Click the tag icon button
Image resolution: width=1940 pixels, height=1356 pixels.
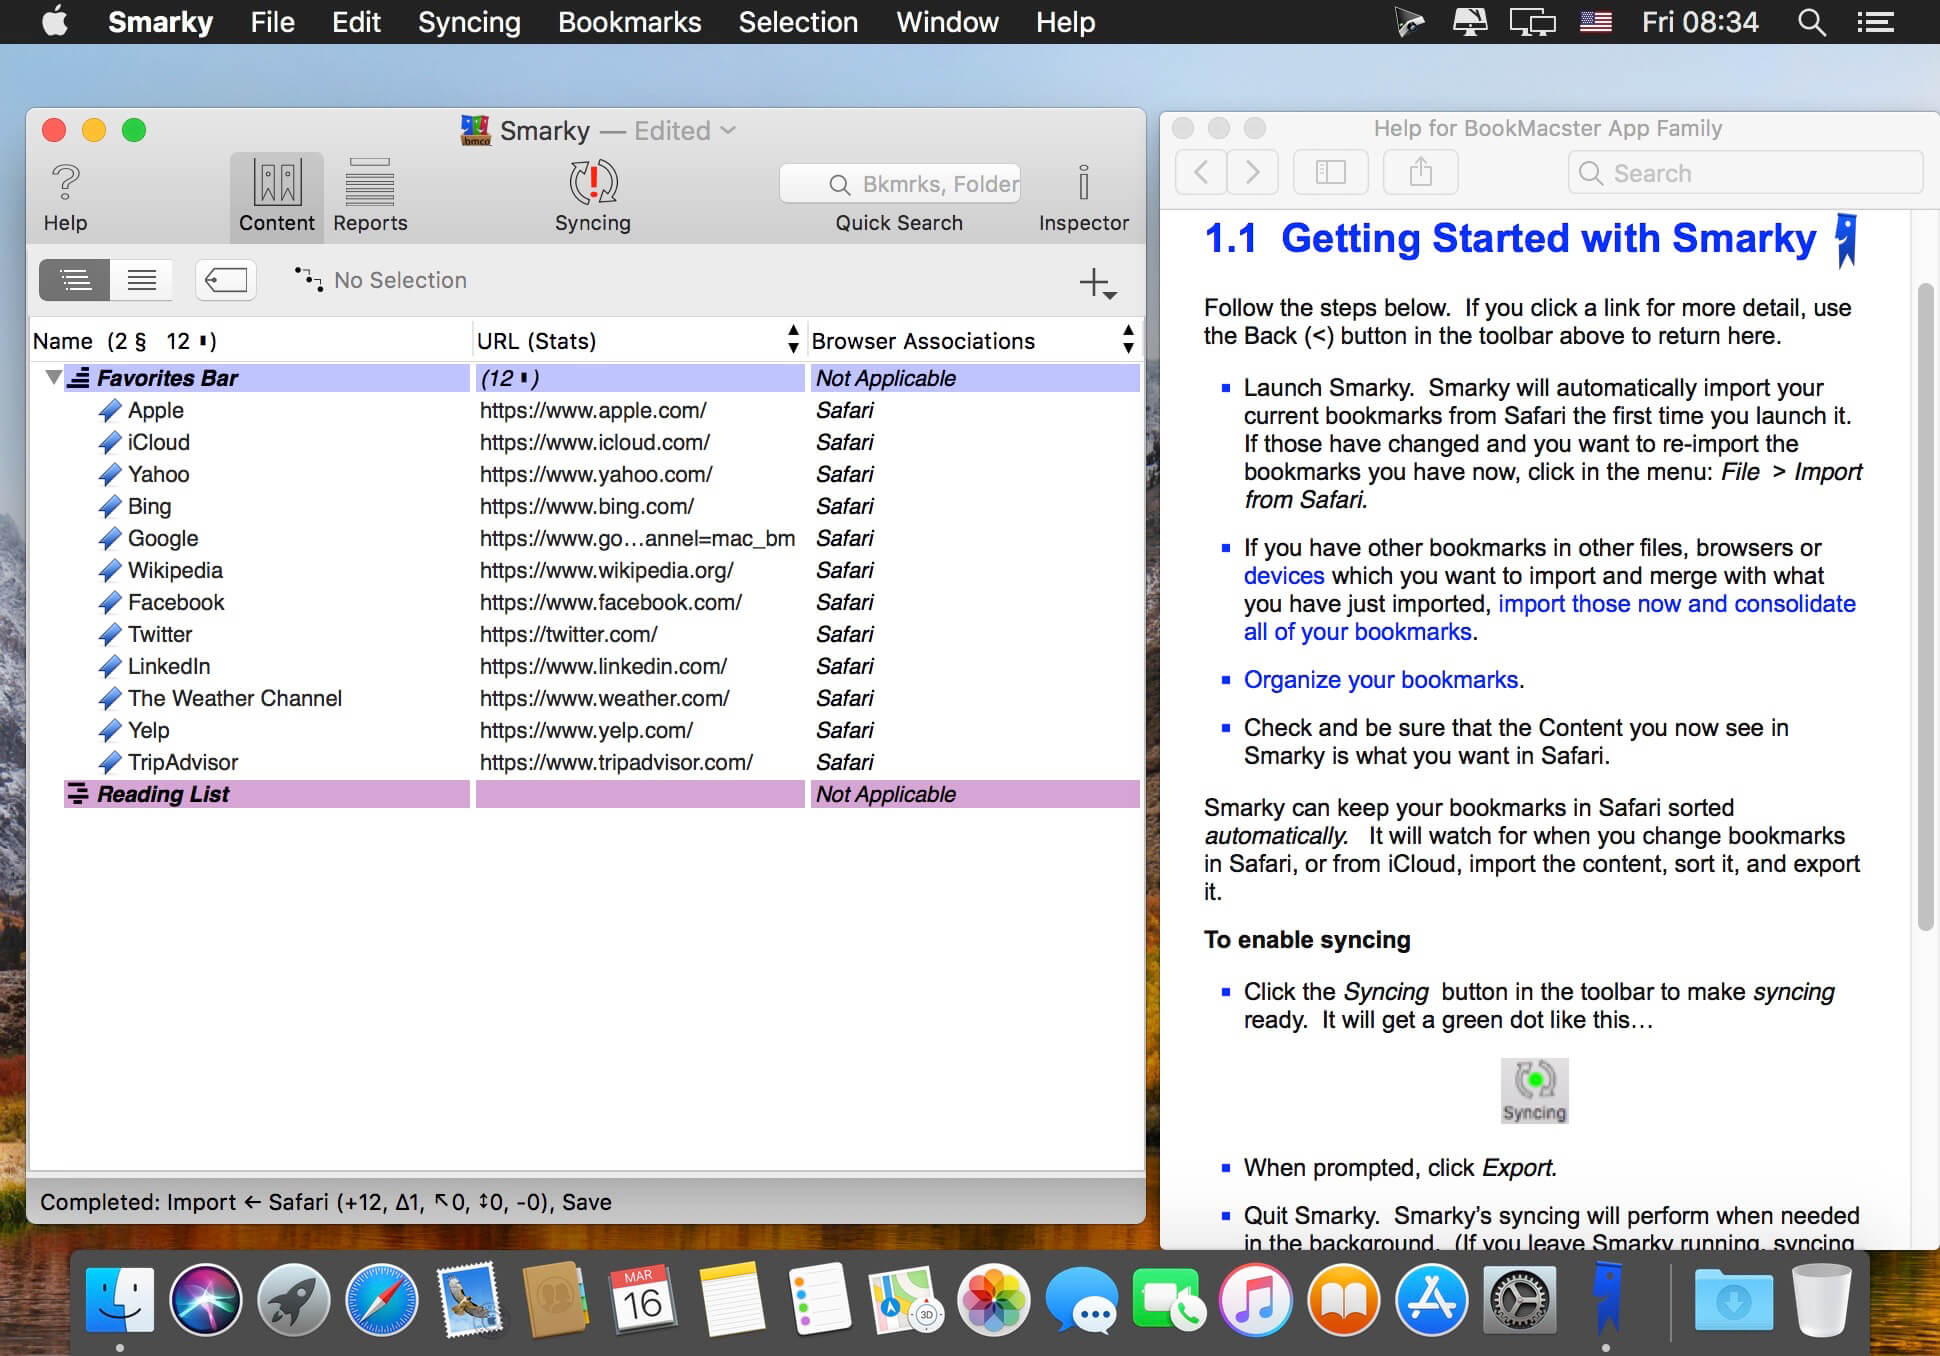[x=226, y=280]
